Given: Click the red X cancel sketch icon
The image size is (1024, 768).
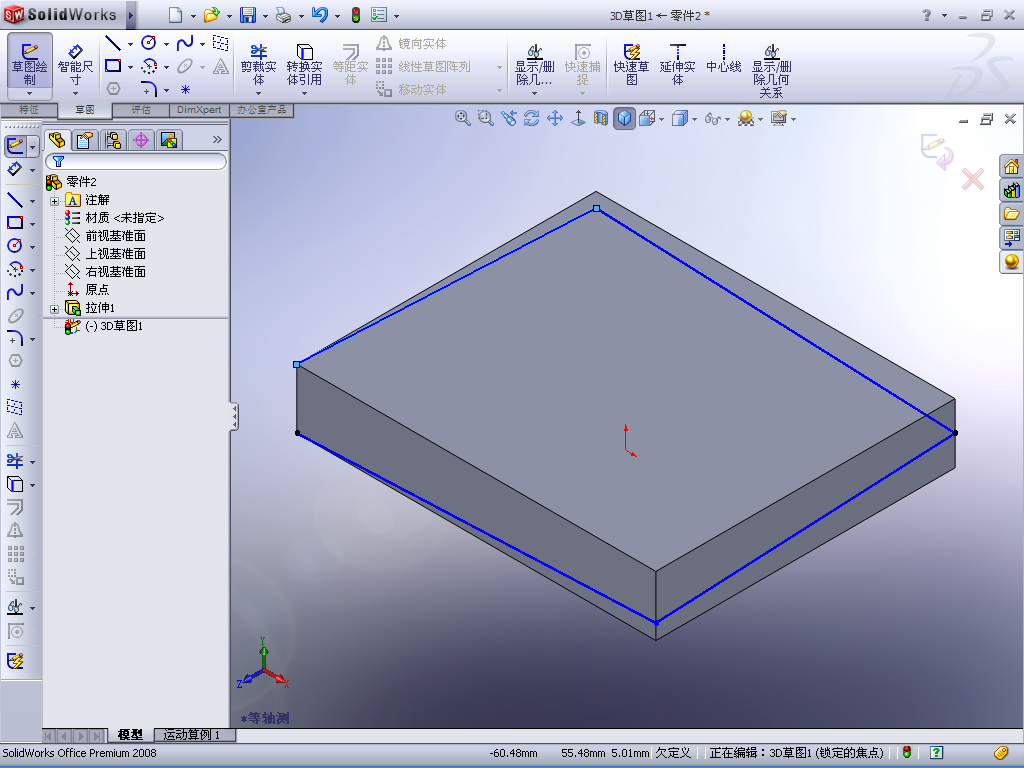Looking at the screenshot, I should (x=973, y=179).
